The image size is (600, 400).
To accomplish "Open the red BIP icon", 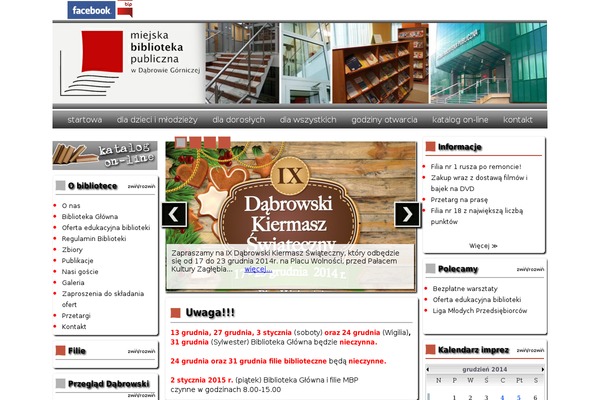I will [125, 9].
